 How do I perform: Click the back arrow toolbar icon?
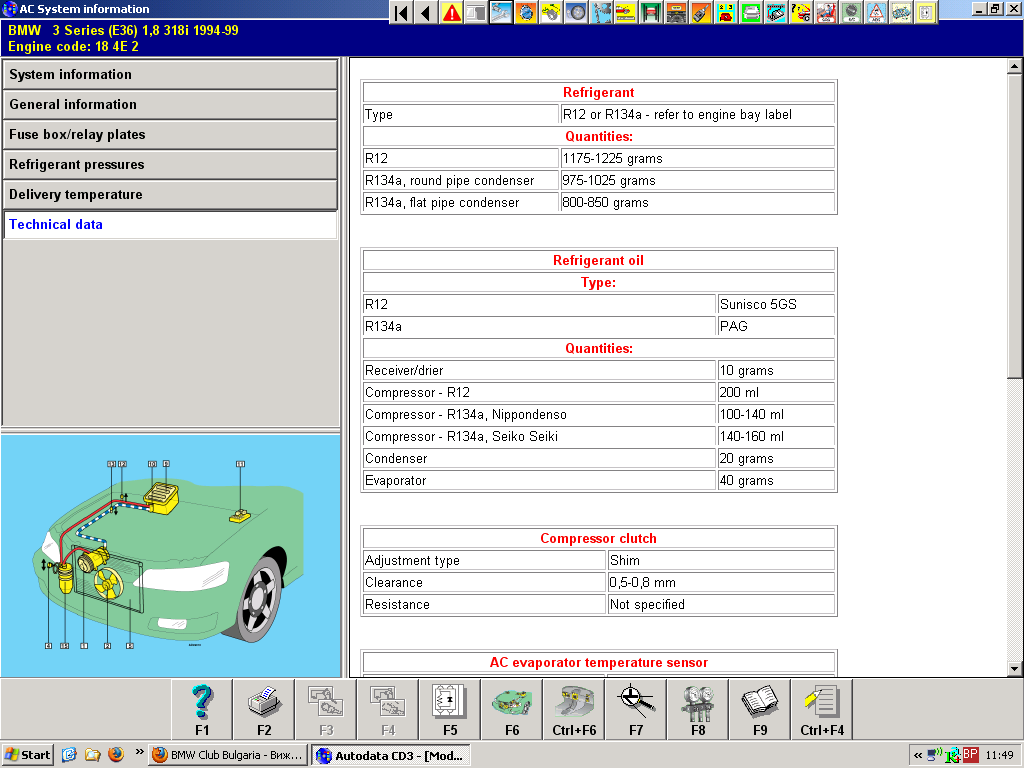[x=426, y=12]
